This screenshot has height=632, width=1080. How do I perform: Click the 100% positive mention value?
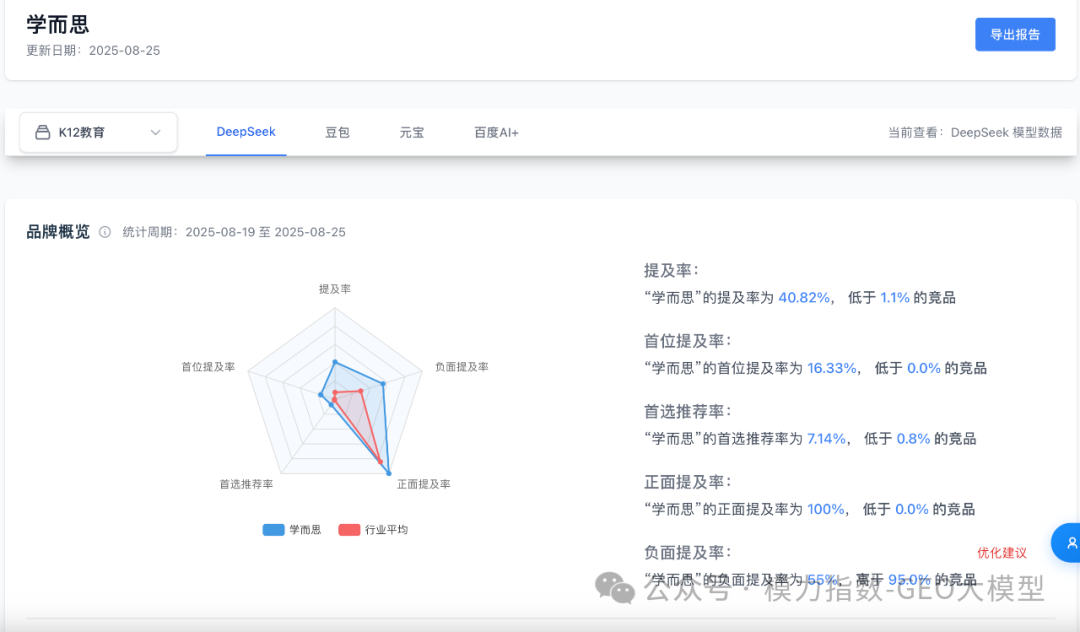pyautogui.click(x=825, y=509)
